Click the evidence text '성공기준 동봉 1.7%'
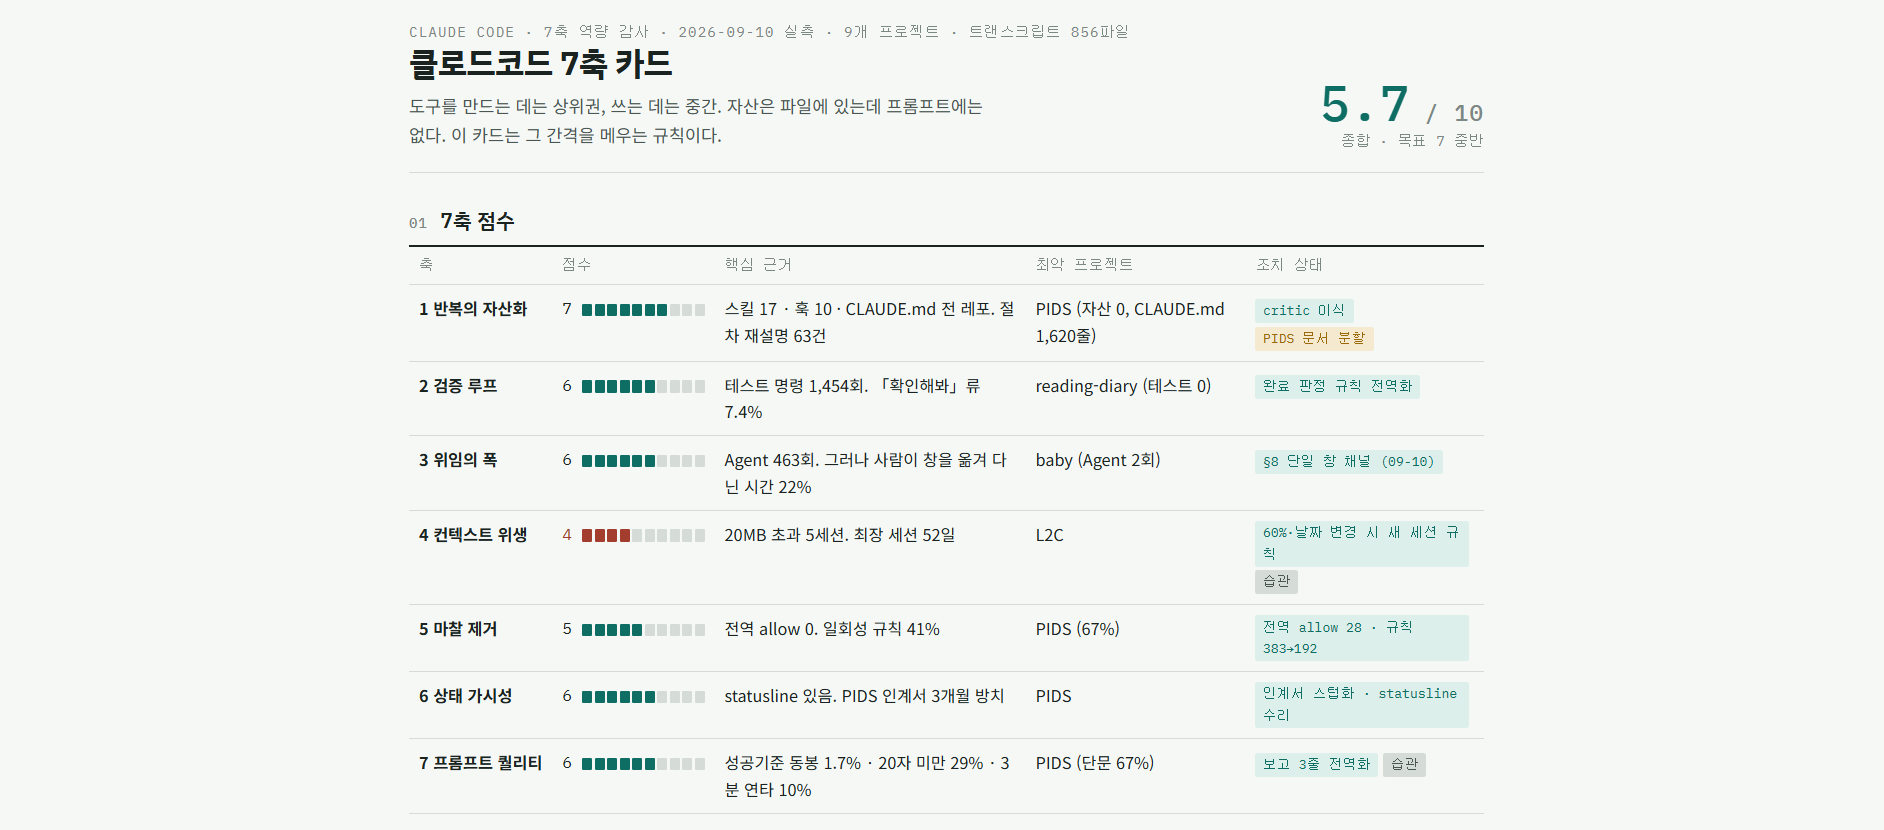 coord(867,777)
